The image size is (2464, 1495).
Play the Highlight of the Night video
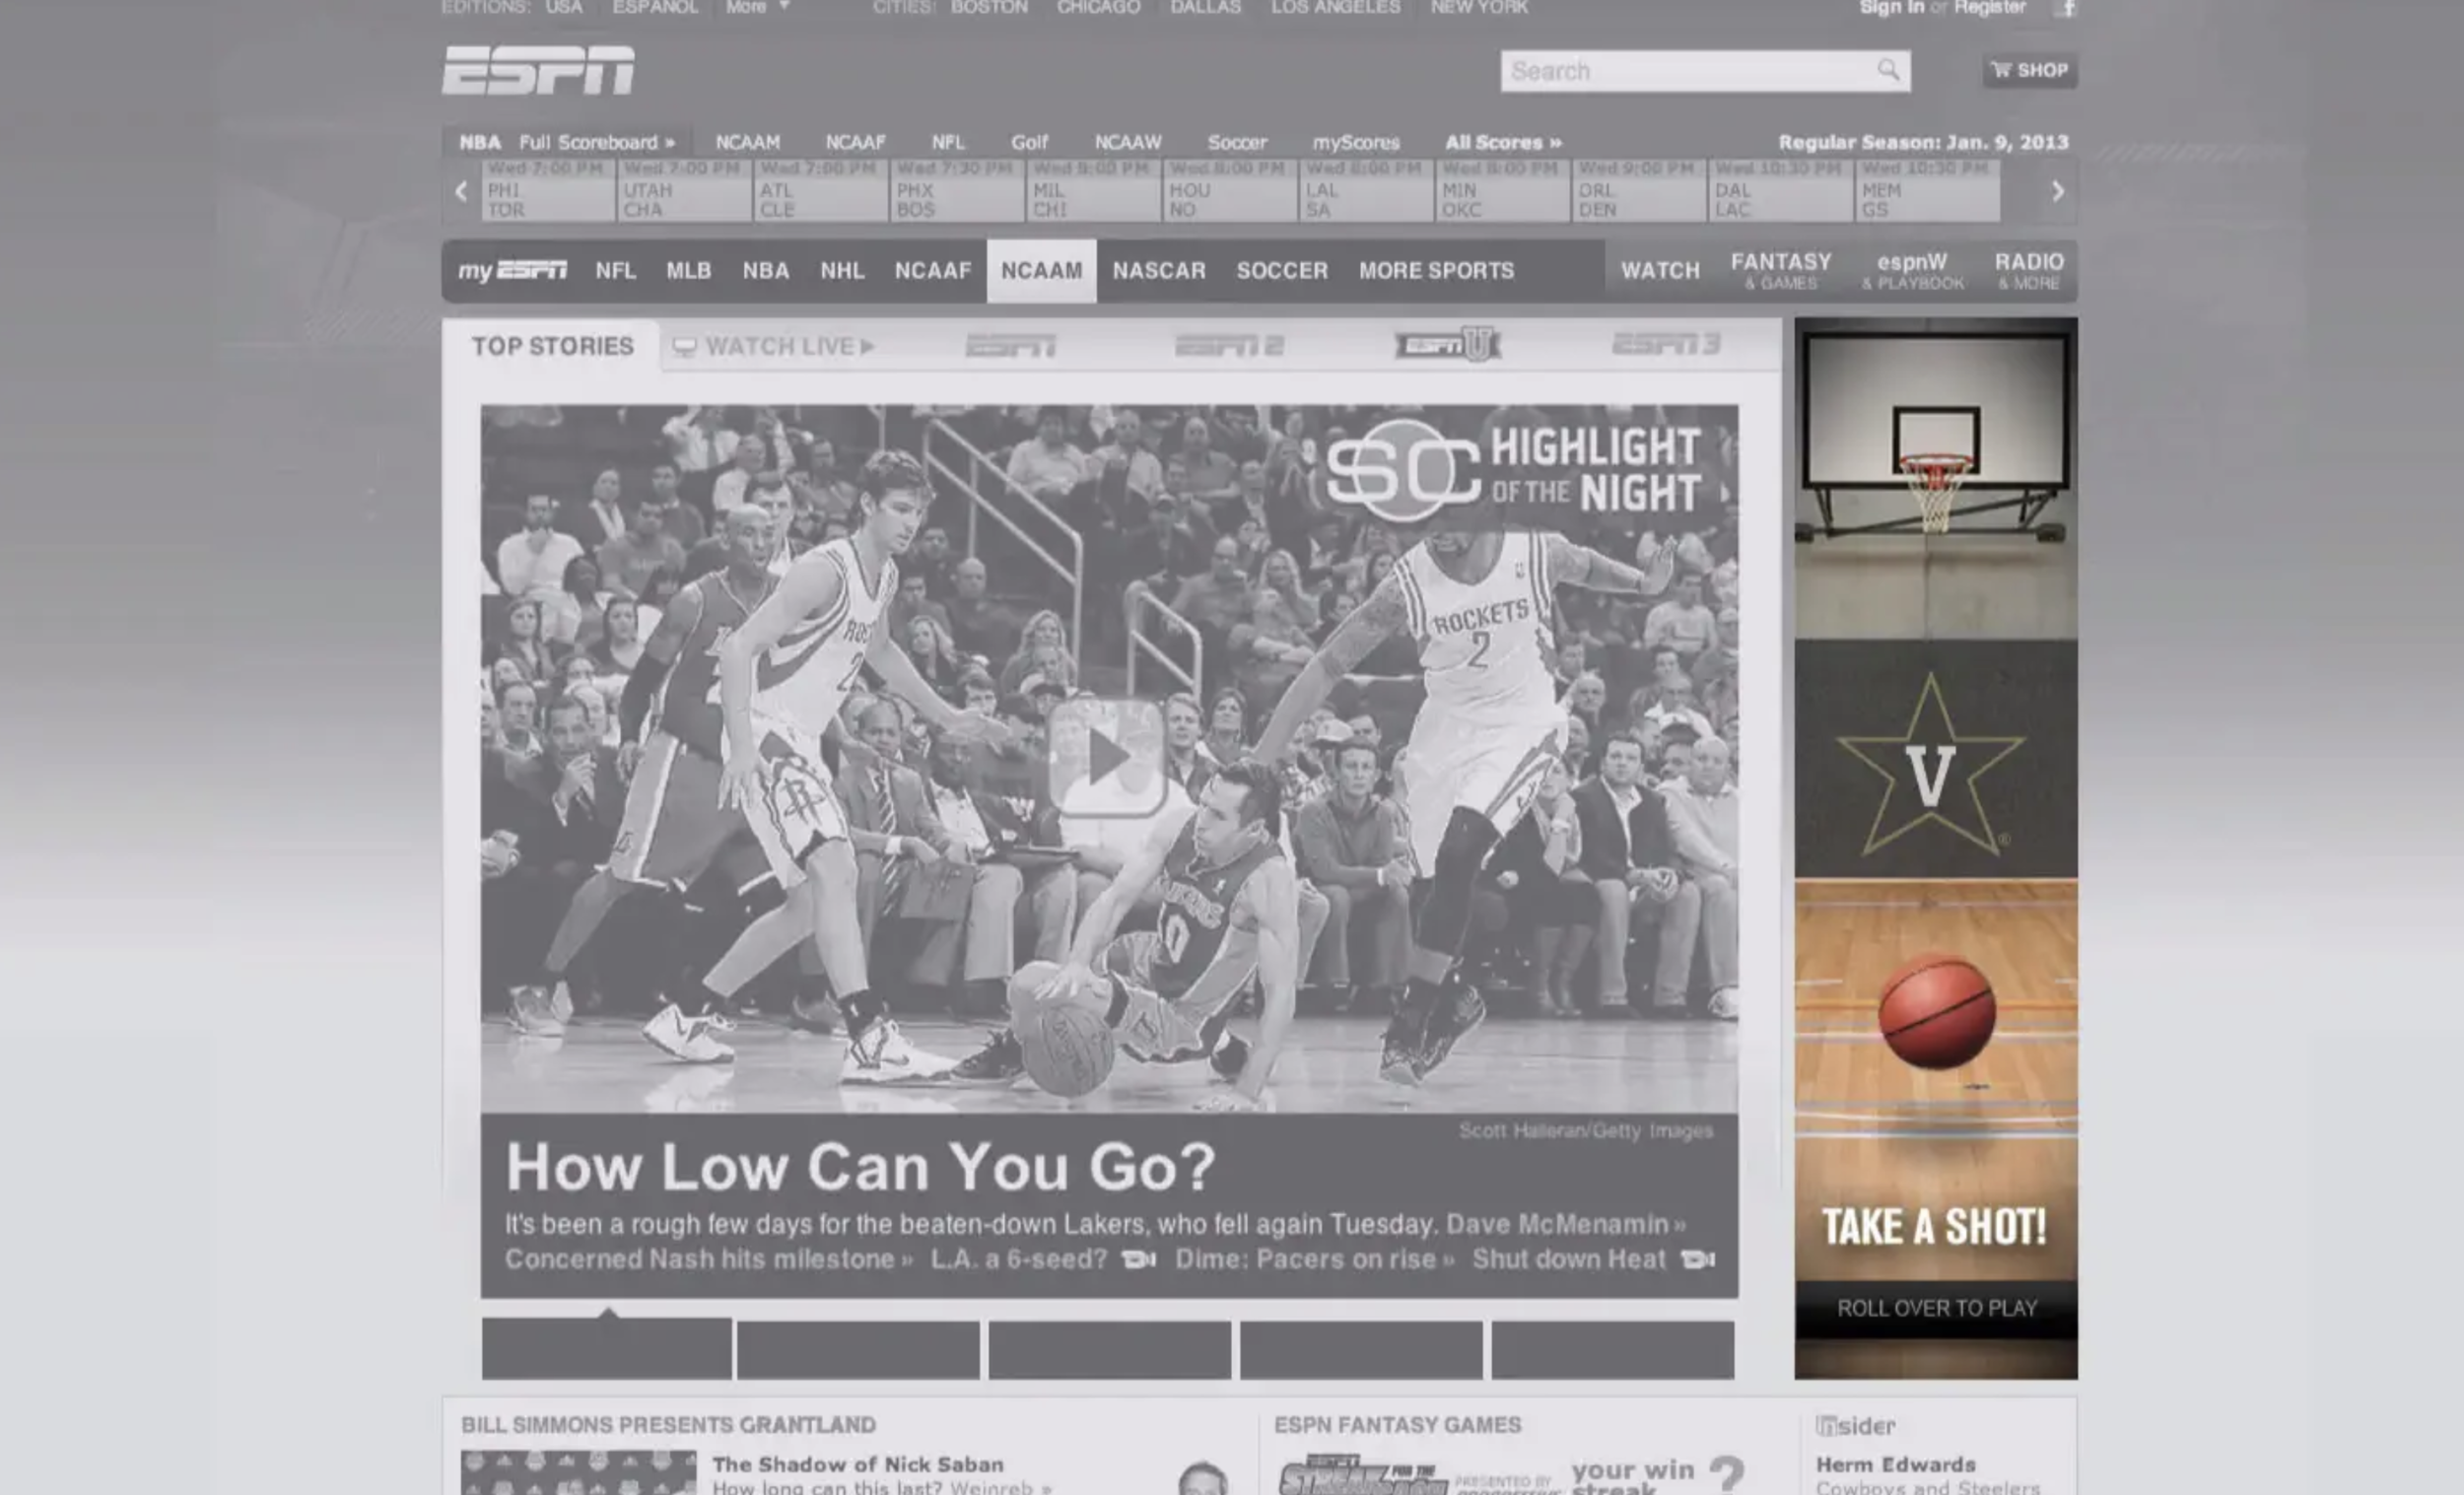pos(1108,757)
